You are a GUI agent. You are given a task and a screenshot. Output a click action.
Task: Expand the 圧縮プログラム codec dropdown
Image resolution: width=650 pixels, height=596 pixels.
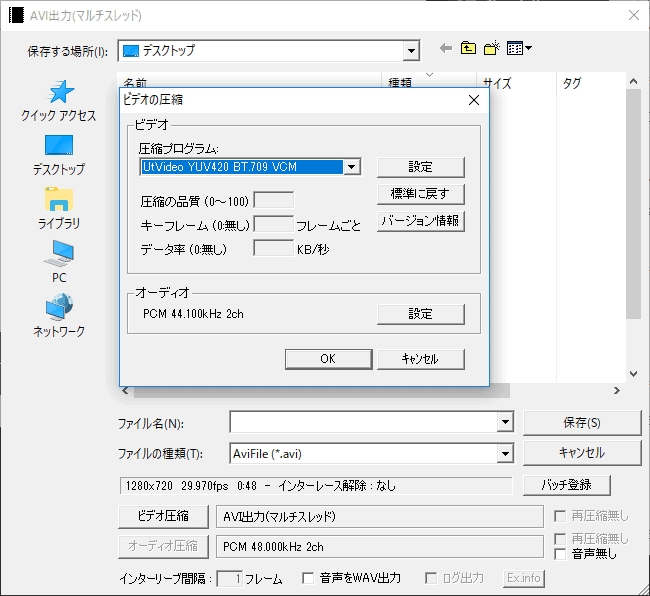[x=351, y=167]
